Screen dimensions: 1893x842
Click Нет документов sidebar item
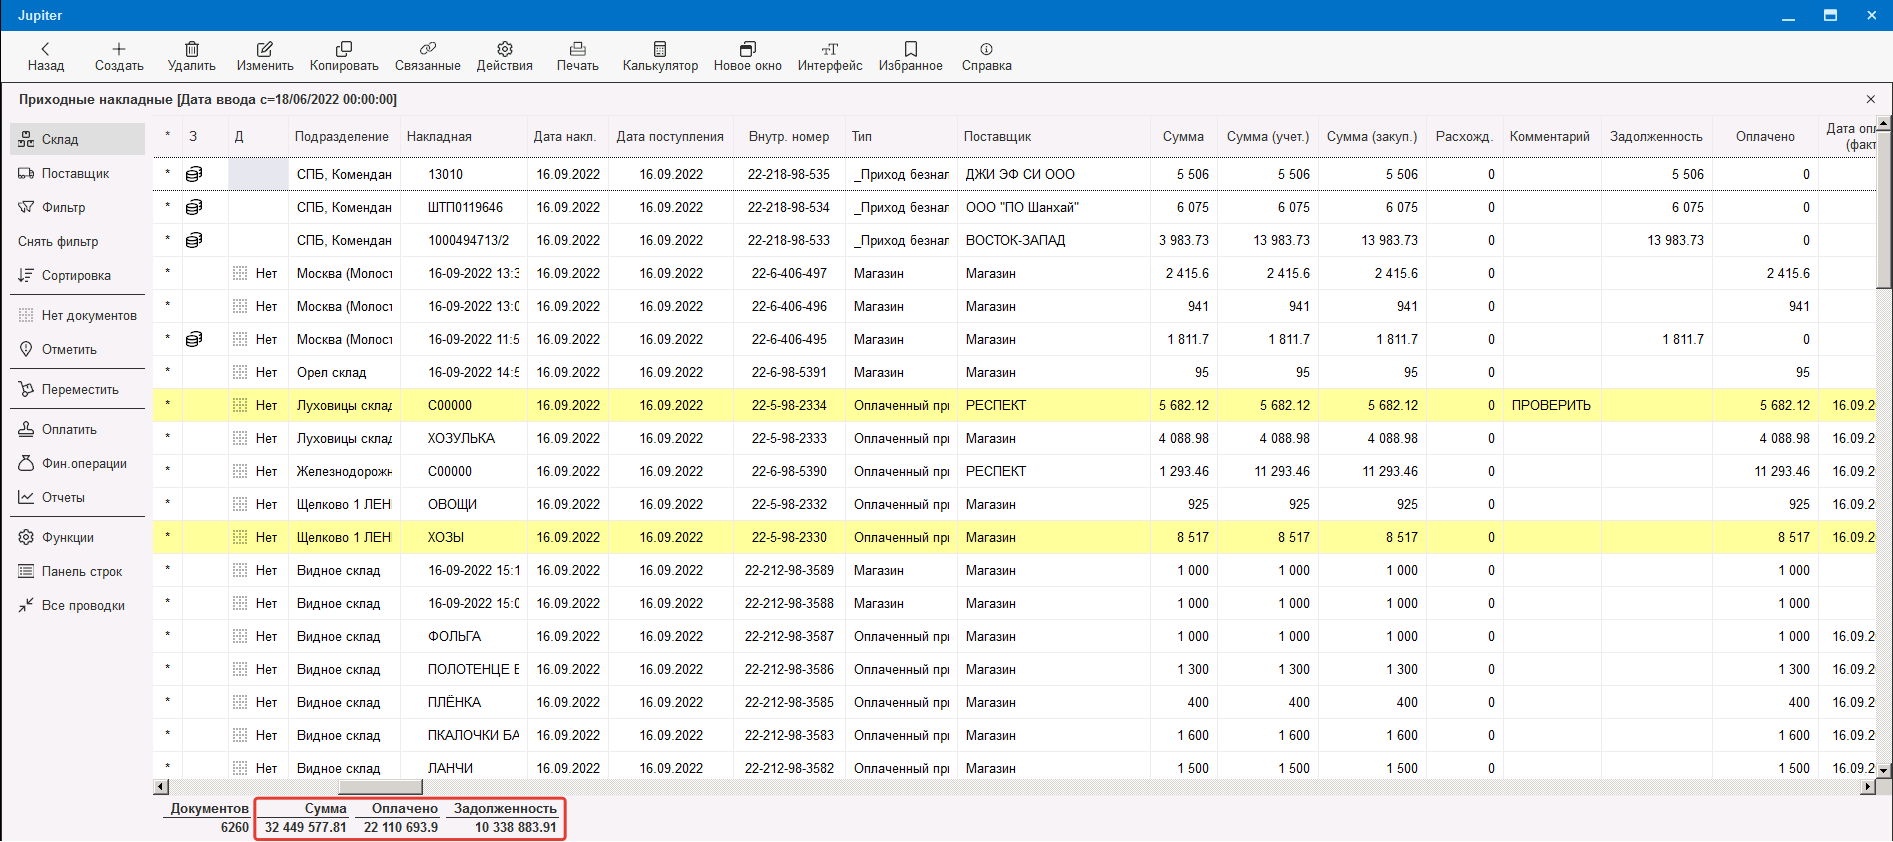(77, 315)
